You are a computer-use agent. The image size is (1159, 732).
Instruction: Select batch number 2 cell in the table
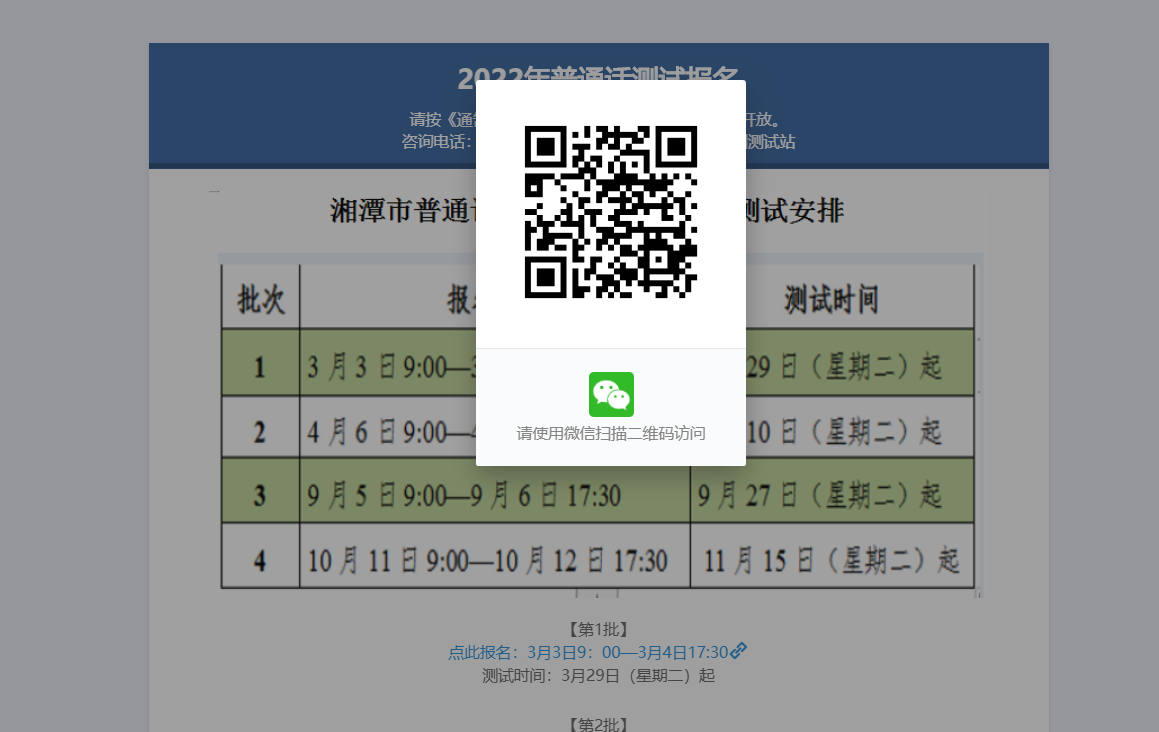point(261,427)
